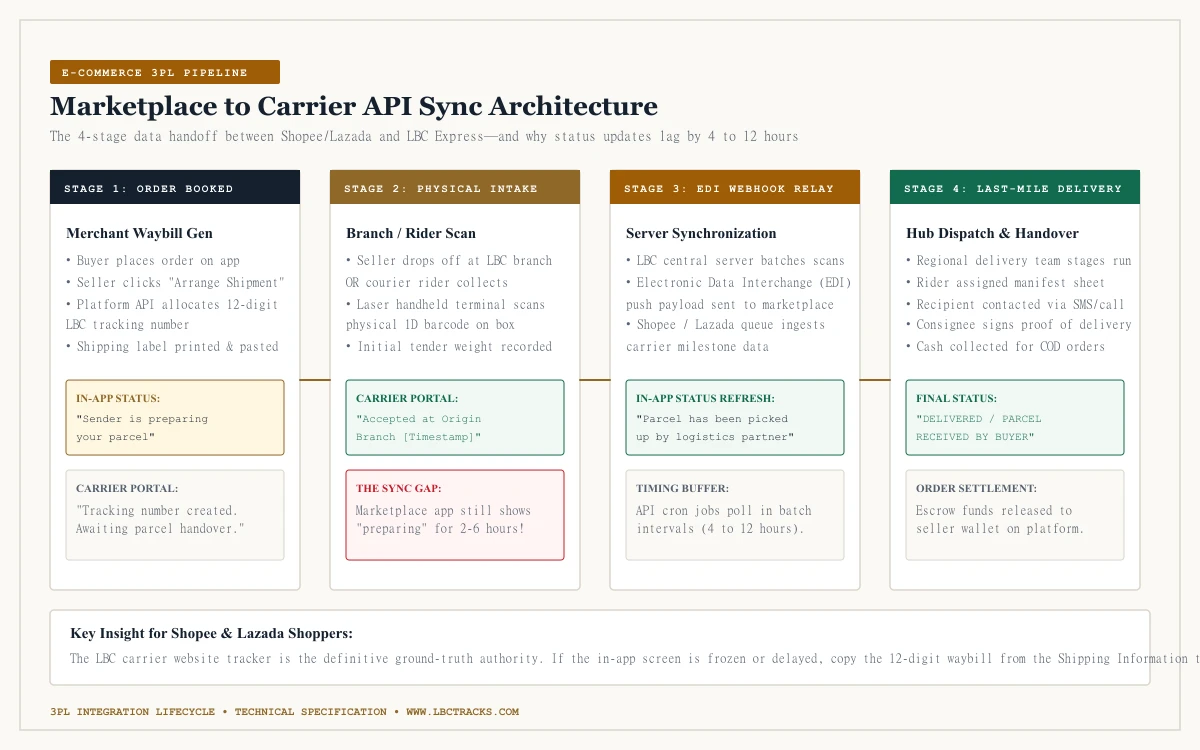Click the "Merchant Waybill Gen" heading

click(x=140, y=233)
